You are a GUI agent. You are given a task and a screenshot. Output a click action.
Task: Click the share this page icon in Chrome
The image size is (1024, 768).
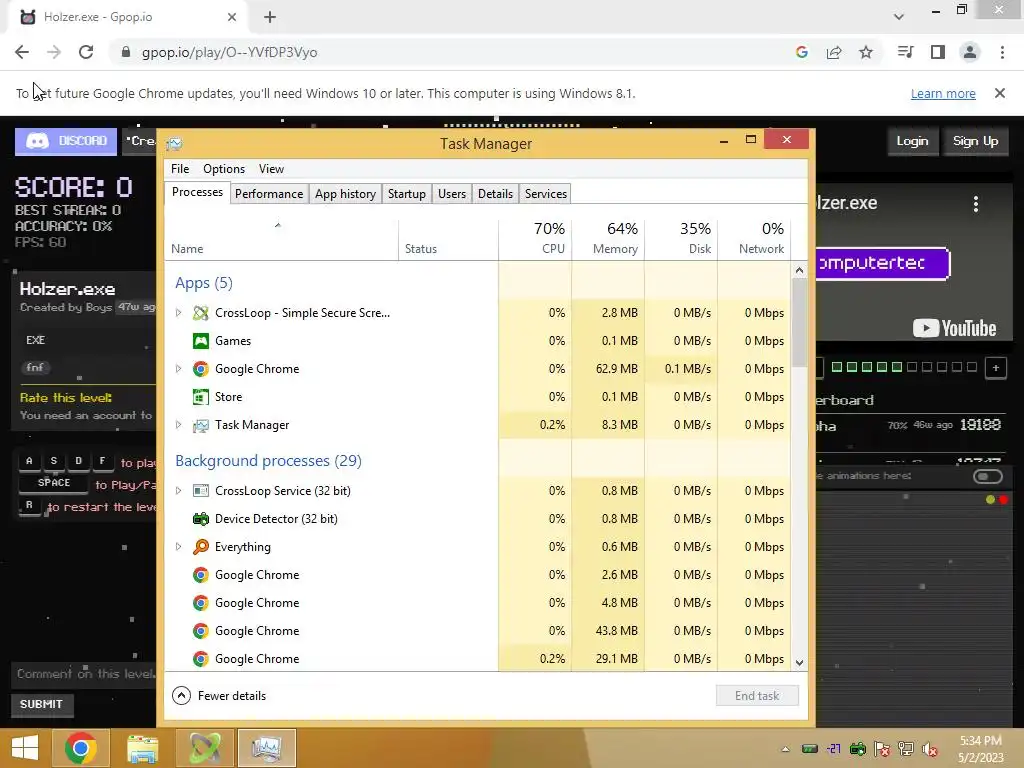pyautogui.click(x=834, y=52)
